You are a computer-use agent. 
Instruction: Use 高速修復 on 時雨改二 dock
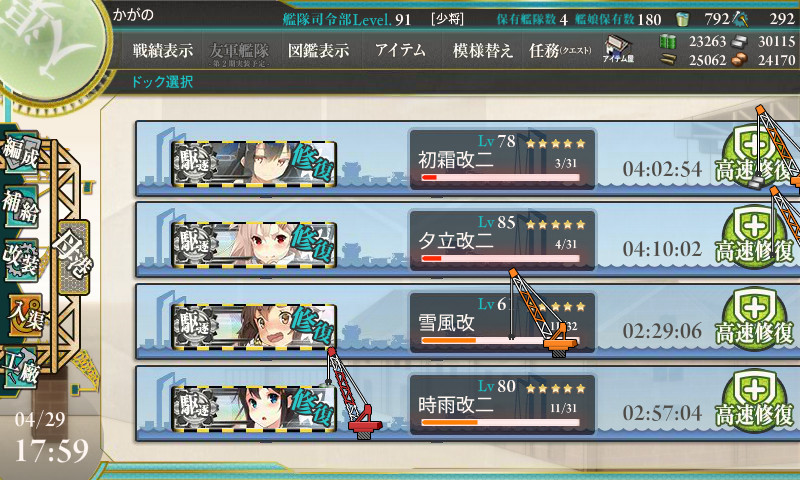click(x=754, y=403)
